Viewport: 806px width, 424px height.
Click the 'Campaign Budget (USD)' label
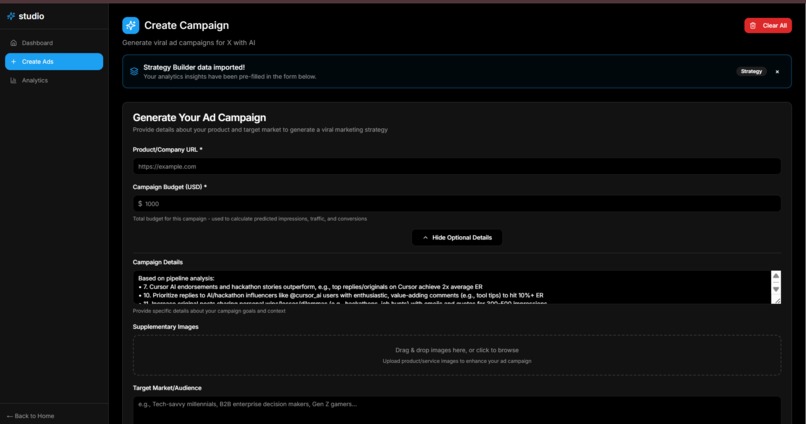point(170,187)
